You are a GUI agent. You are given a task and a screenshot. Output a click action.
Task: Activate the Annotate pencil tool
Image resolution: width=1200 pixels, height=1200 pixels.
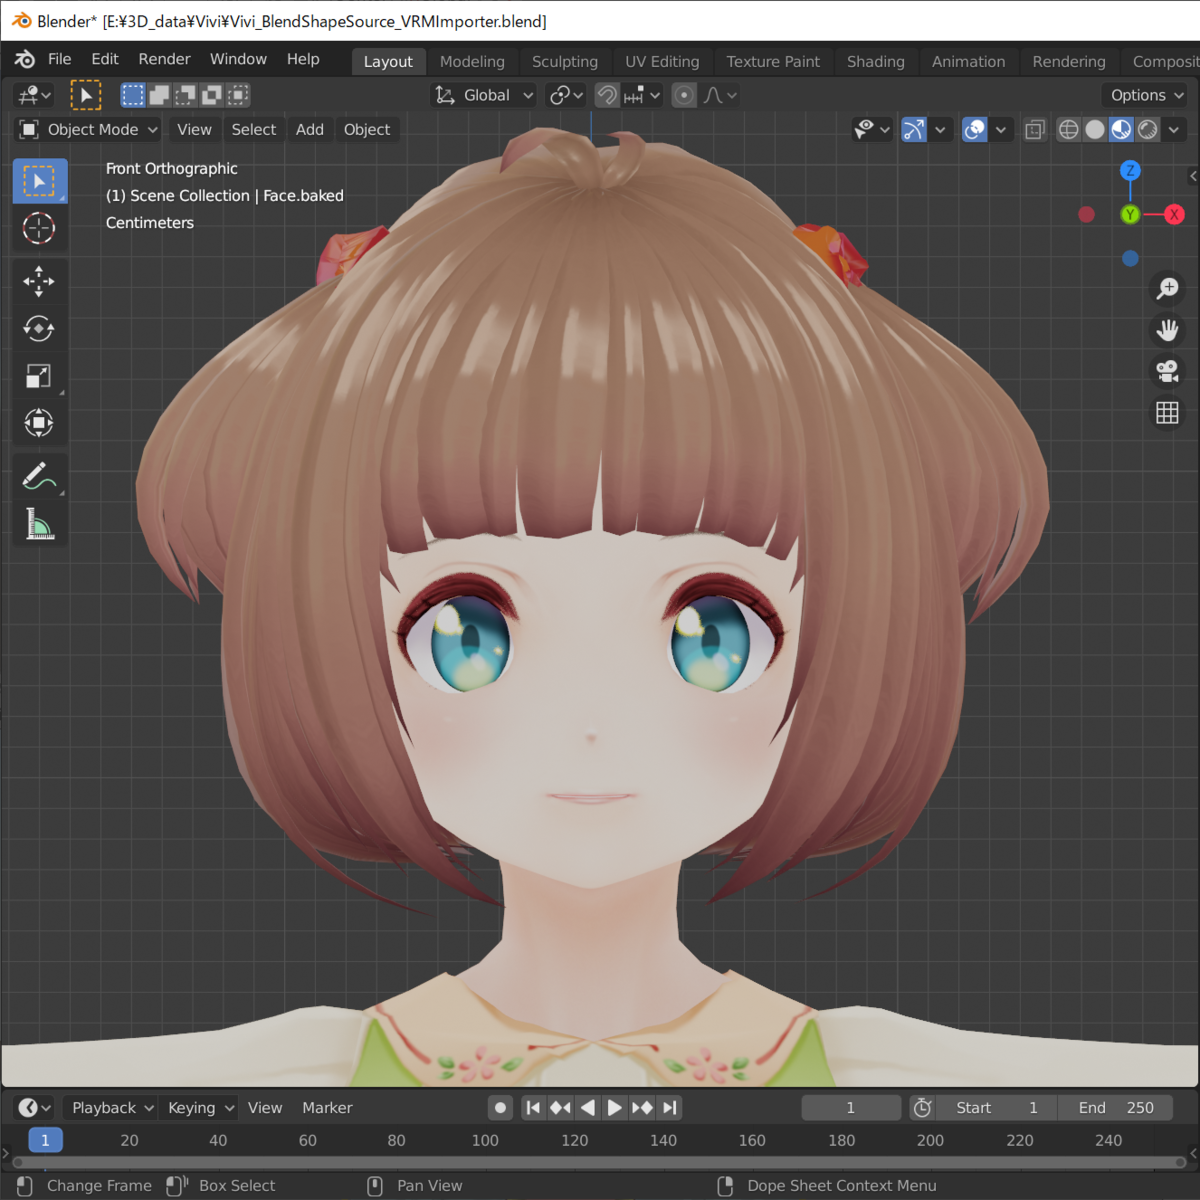click(39, 476)
